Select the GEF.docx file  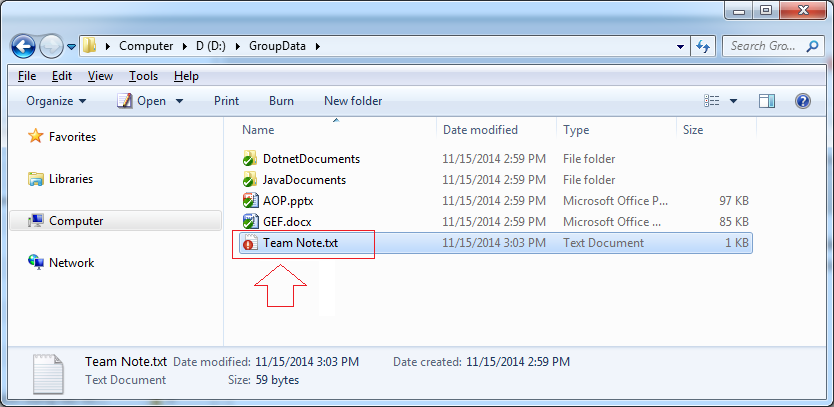coord(281,221)
